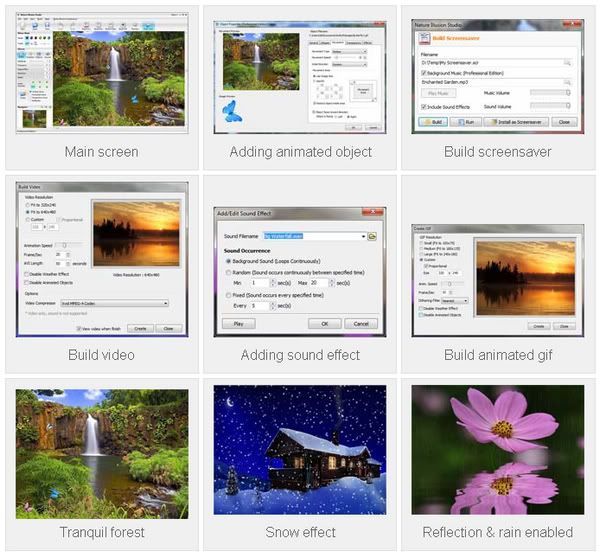Open the Video Compression dropdown
Screen dimensions: 600x558
click(x=114, y=303)
